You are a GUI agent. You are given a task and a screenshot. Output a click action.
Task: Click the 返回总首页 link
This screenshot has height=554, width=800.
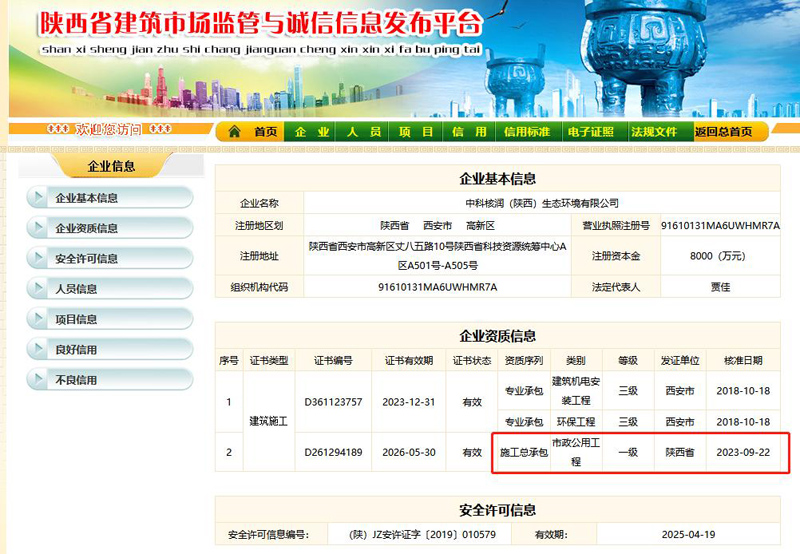pyautogui.click(x=723, y=132)
